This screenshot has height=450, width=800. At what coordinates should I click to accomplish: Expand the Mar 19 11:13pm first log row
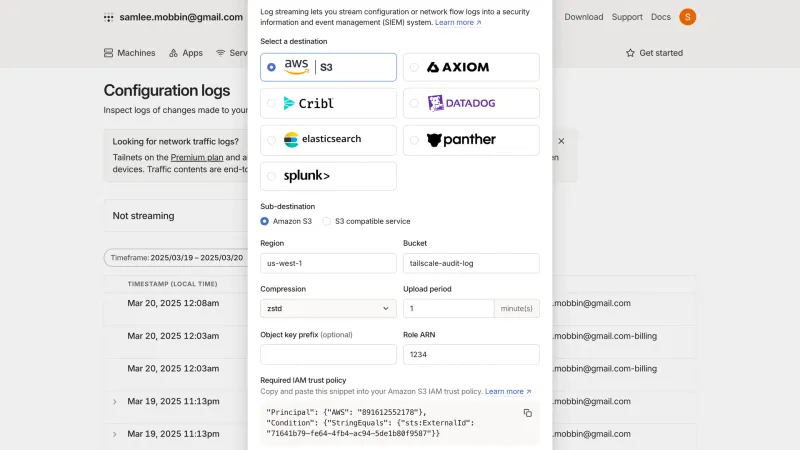(x=115, y=402)
